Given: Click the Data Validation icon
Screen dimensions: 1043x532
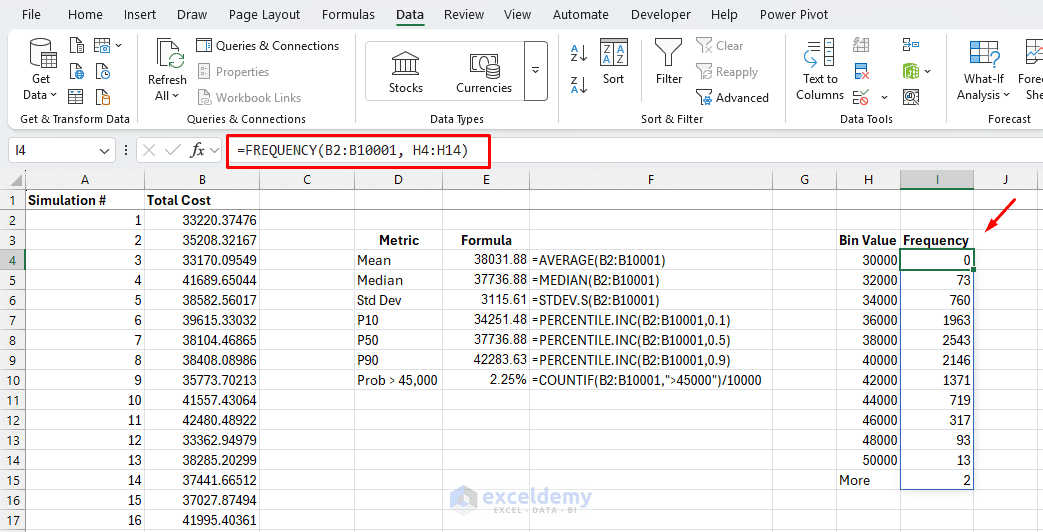Looking at the screenshot, I should coord(861,97).
